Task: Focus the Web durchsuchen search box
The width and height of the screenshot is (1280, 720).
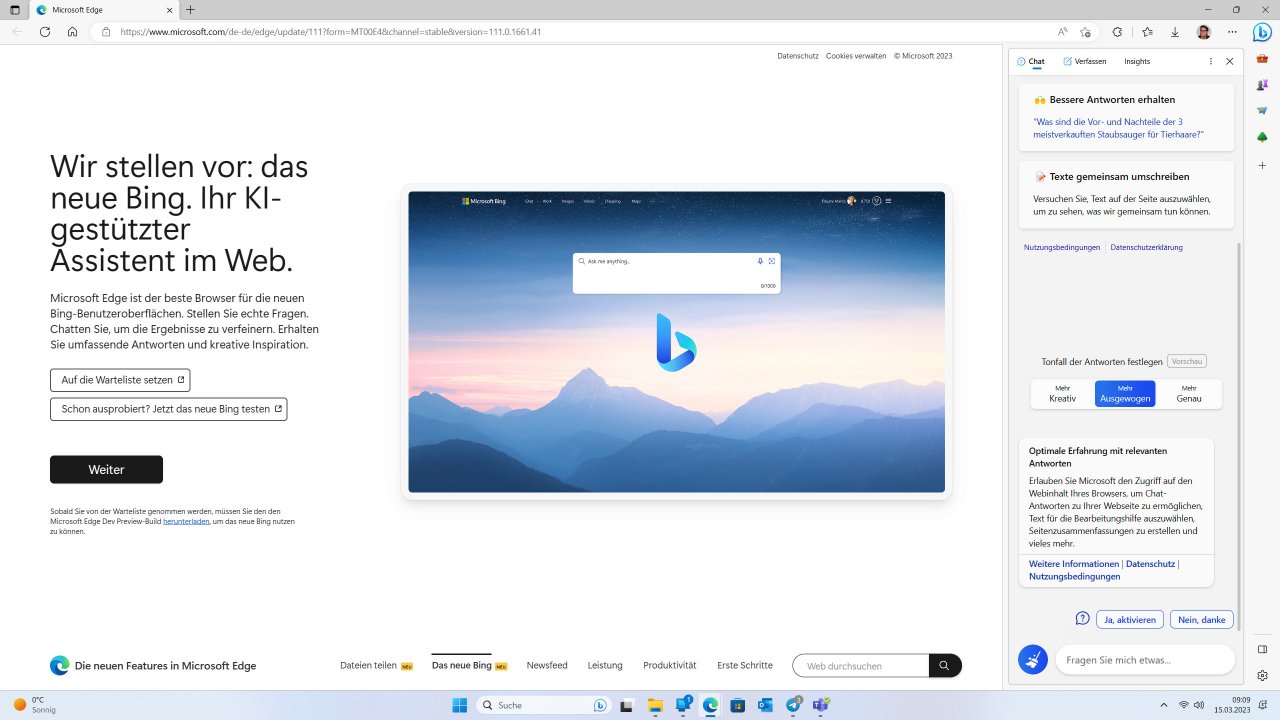Action: (860, 665)
